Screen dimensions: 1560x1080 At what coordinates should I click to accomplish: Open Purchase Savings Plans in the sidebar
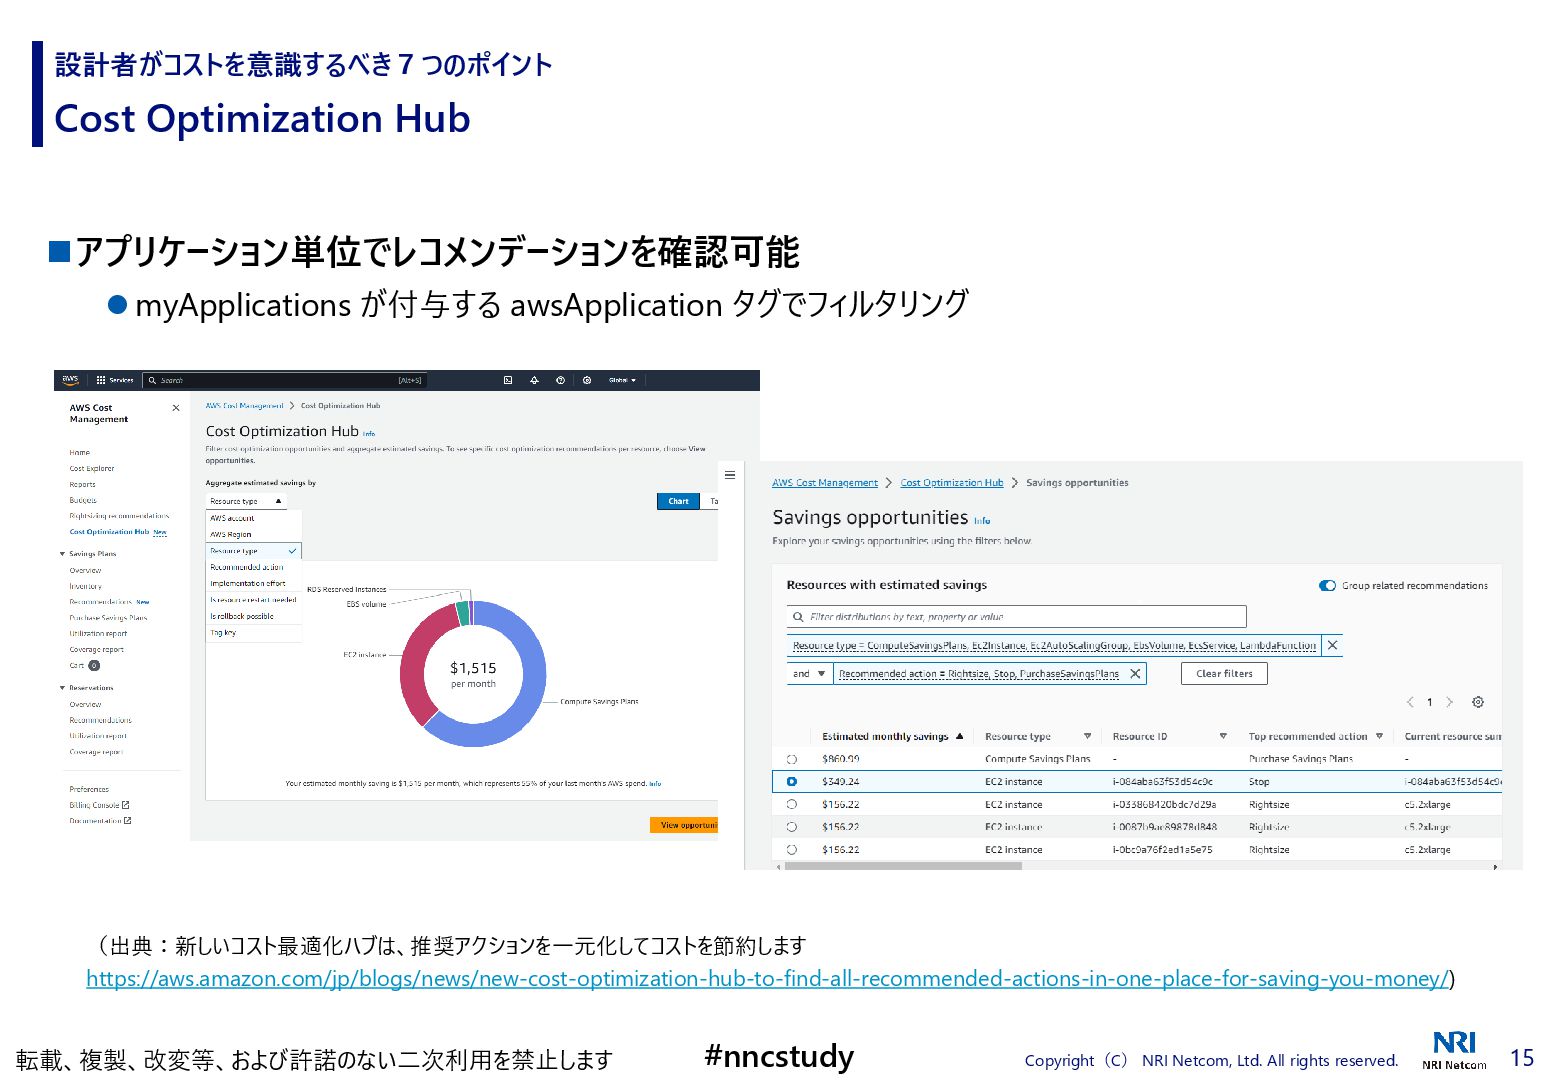coord(108,618)
